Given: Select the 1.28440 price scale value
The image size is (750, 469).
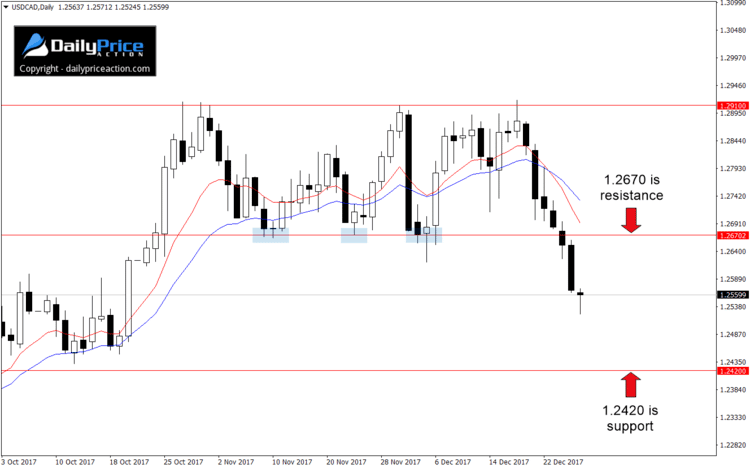Looking at the screenshot, I should [x=733, y=141].
